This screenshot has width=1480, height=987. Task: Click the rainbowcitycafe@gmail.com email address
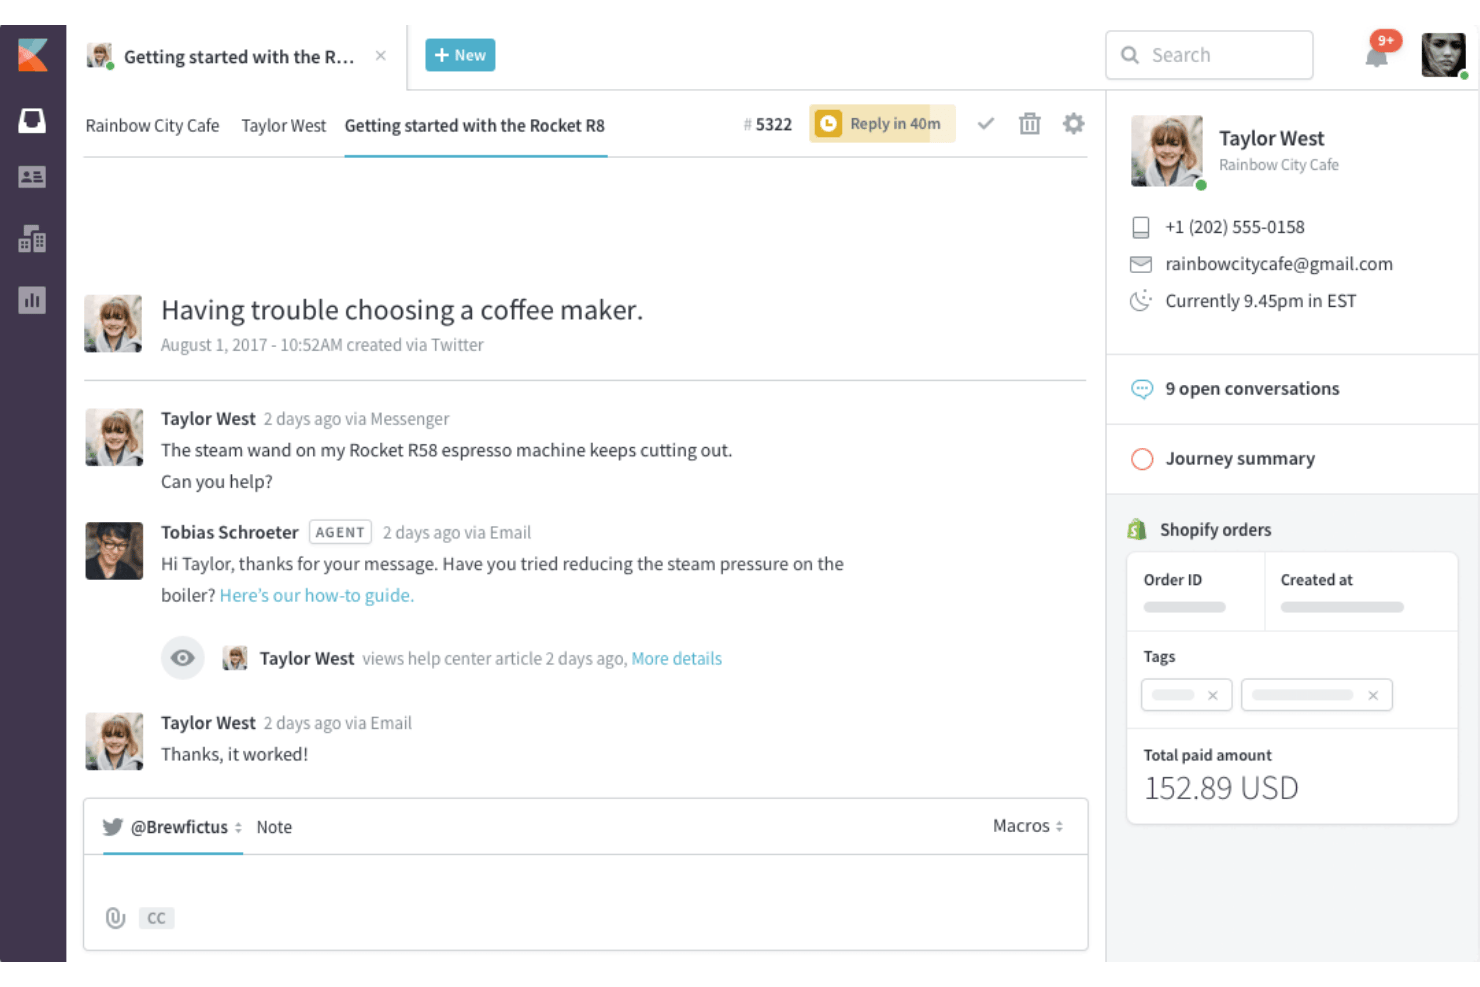pyautogui.click(x=1279, y=264)
